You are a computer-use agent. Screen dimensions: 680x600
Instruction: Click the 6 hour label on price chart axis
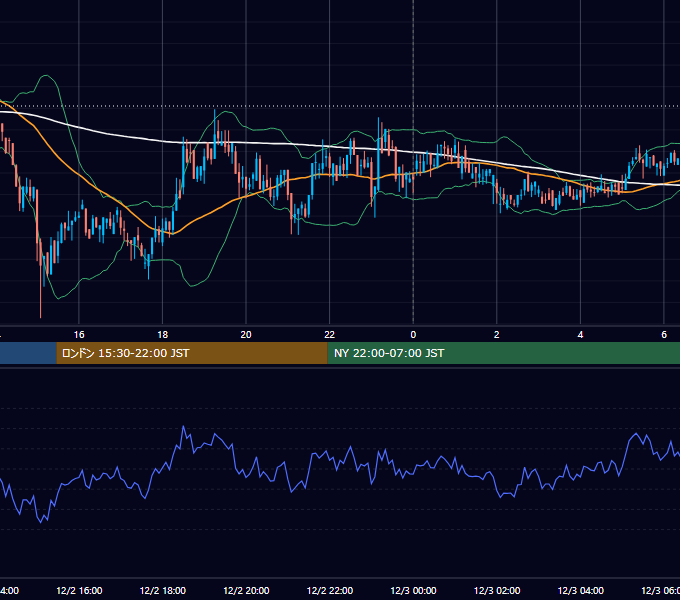tap(664, 335)
